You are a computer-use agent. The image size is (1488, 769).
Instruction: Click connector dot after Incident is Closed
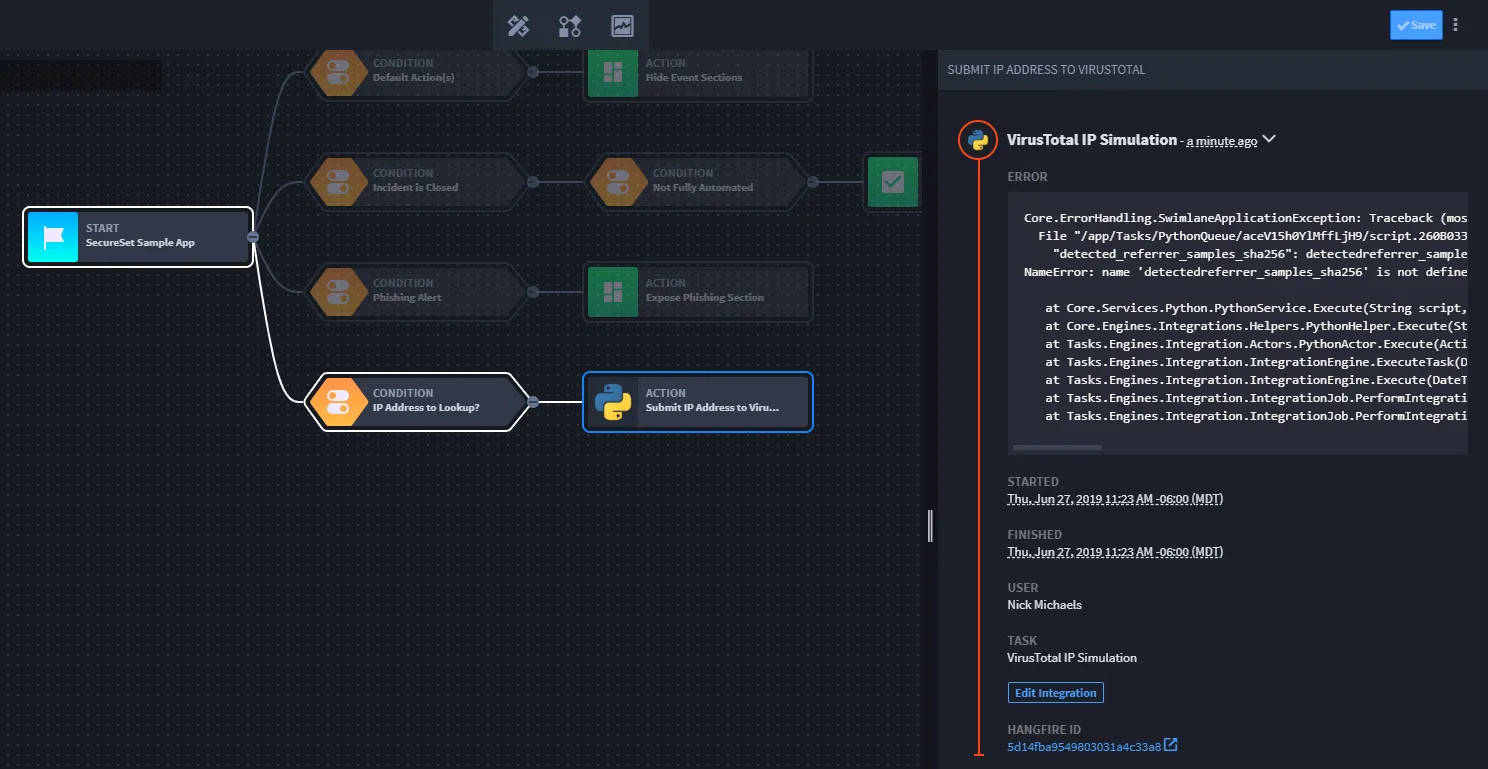[533, 182]
